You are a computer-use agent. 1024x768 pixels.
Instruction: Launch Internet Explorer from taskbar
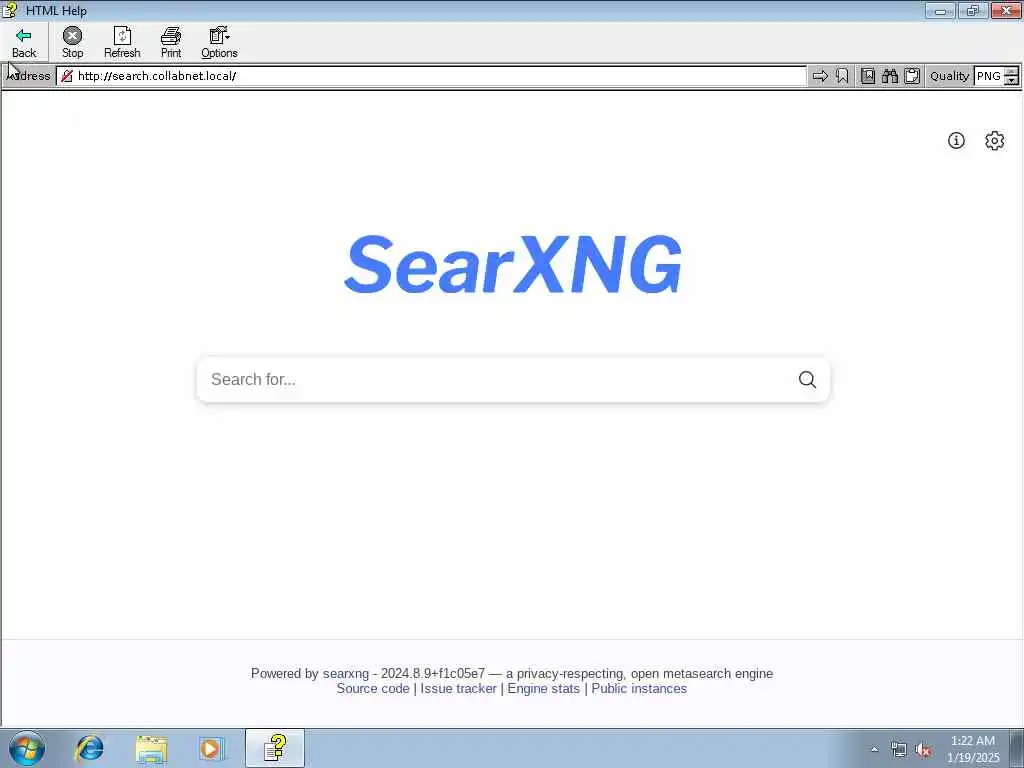[x=89, y=748]
